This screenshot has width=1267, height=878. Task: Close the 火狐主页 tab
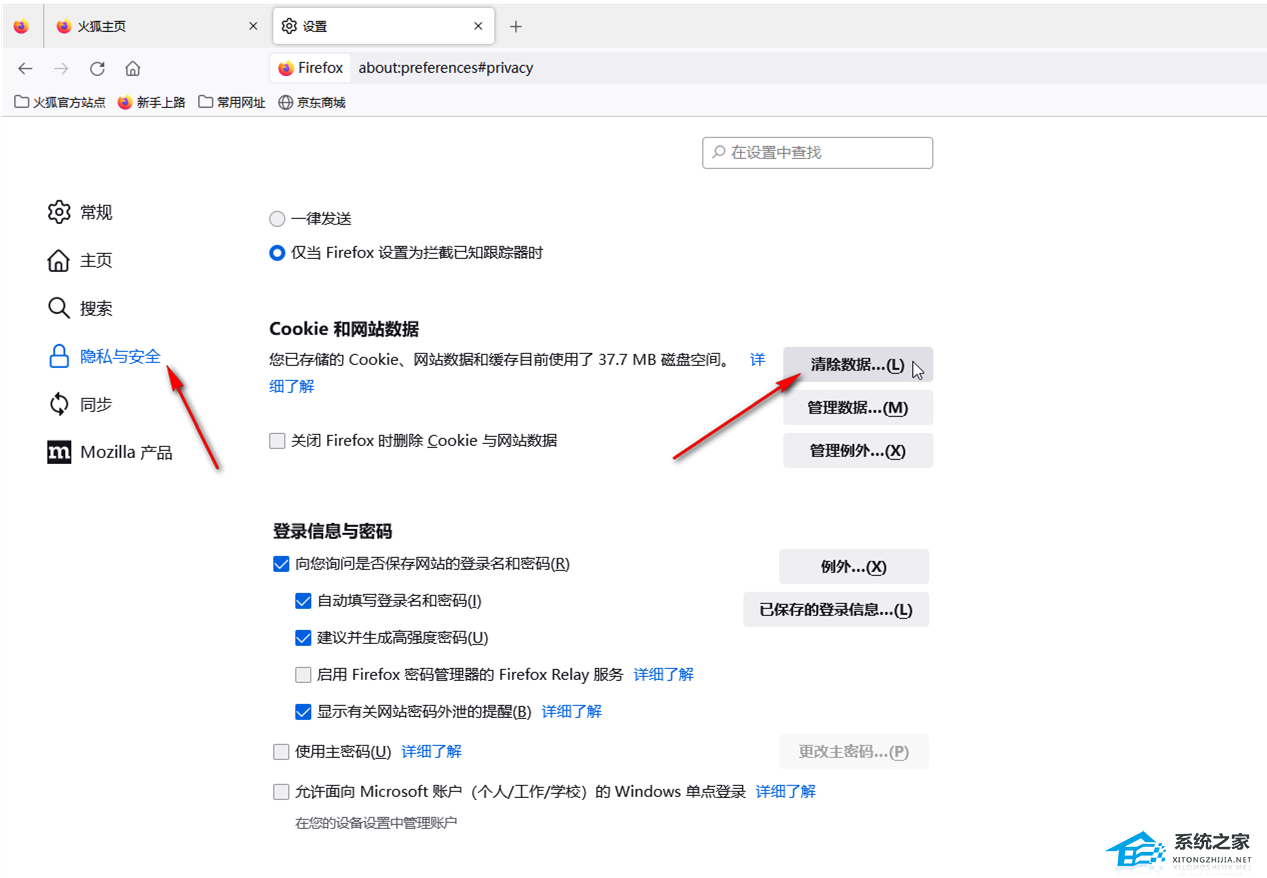[253, 27]
